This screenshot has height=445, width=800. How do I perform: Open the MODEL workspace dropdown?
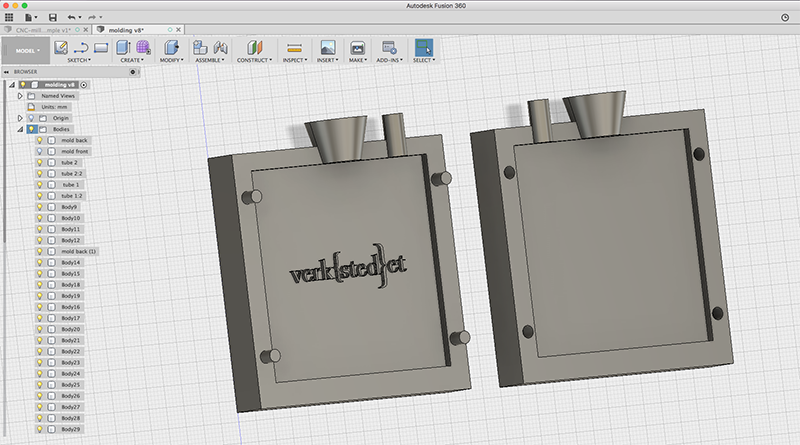click(27, 51)
